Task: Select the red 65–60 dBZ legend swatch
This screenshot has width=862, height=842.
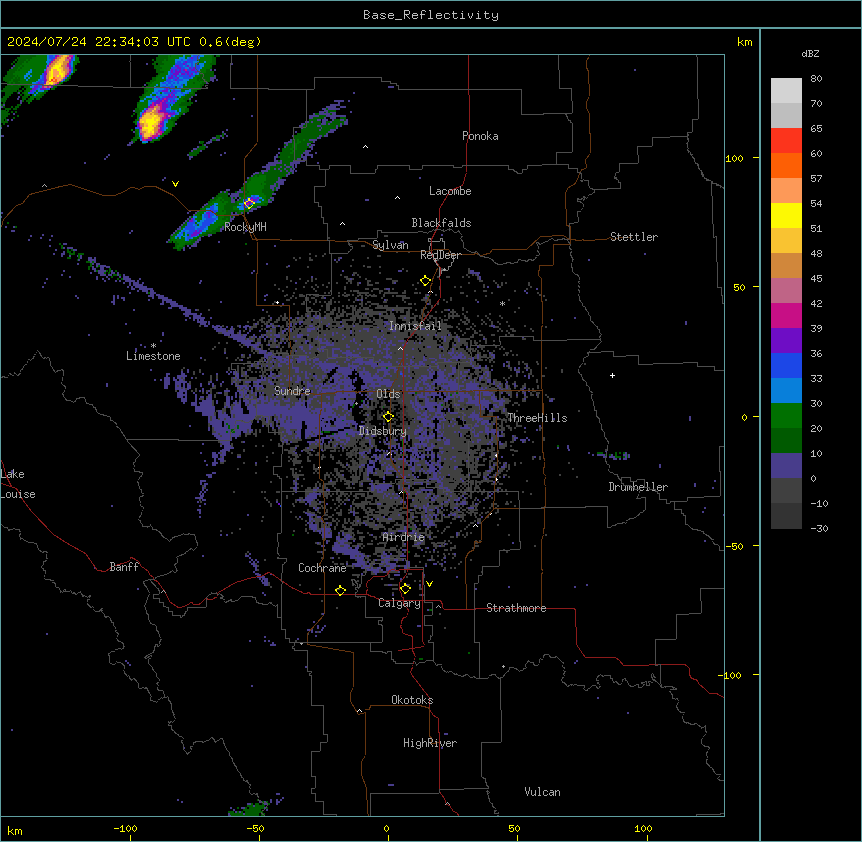Action: pos(786,141)
